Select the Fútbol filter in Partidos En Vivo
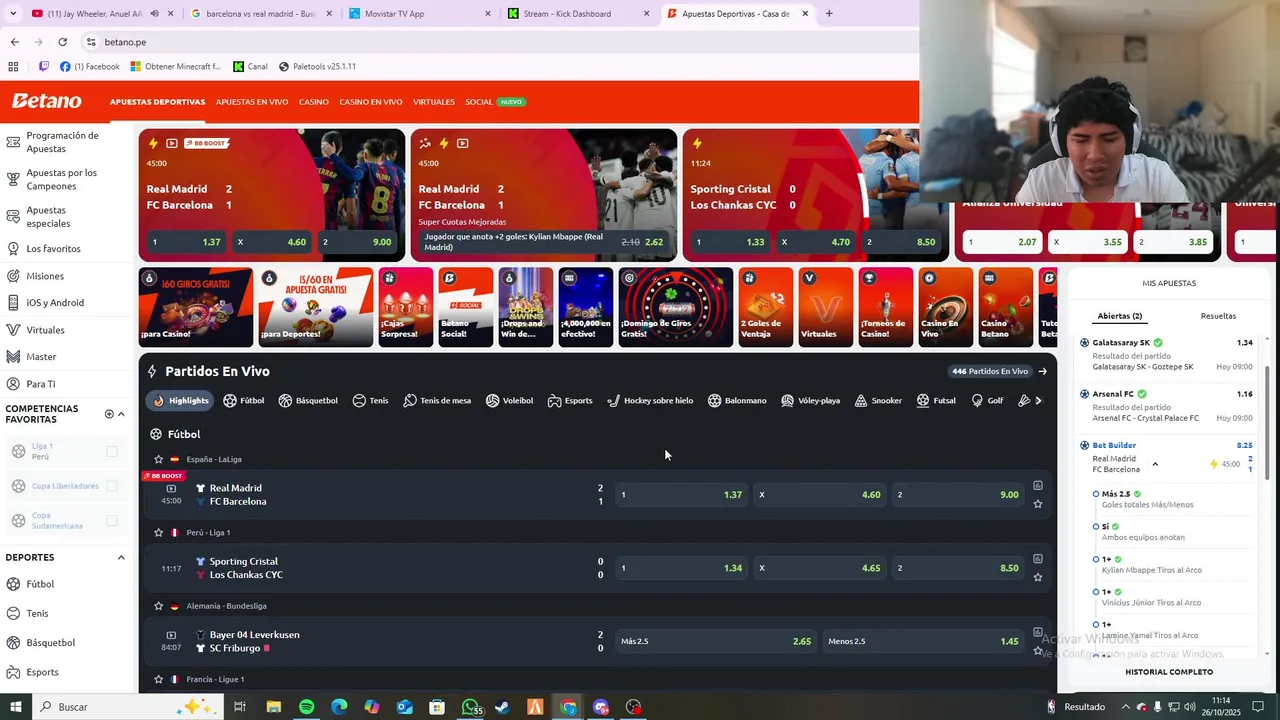 pyautogui.click(x=244, y=400)
